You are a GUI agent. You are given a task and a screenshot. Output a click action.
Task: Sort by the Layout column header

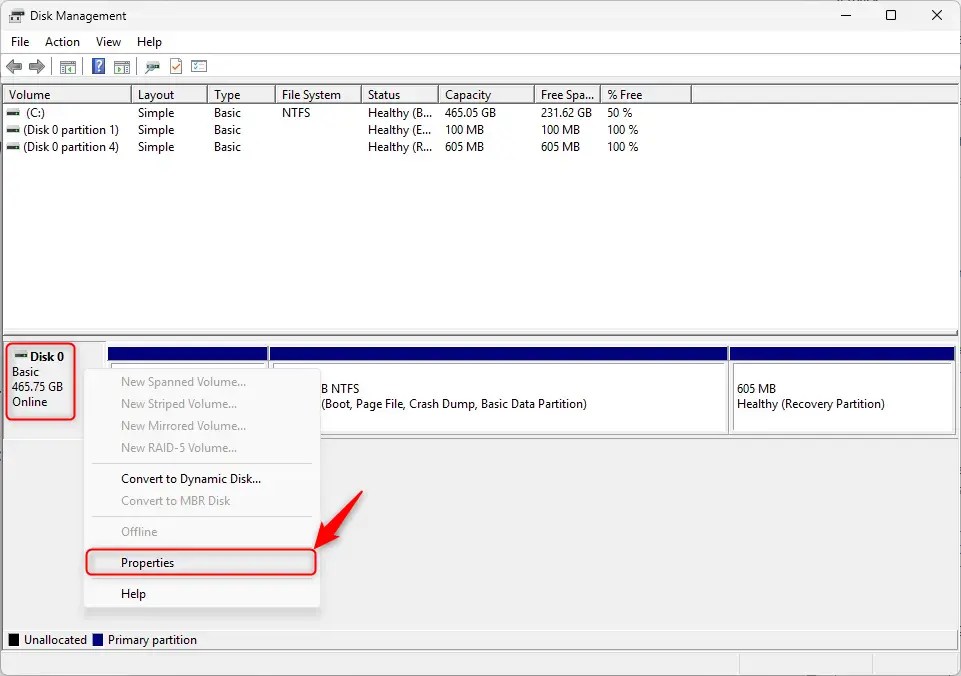point(169,95)
